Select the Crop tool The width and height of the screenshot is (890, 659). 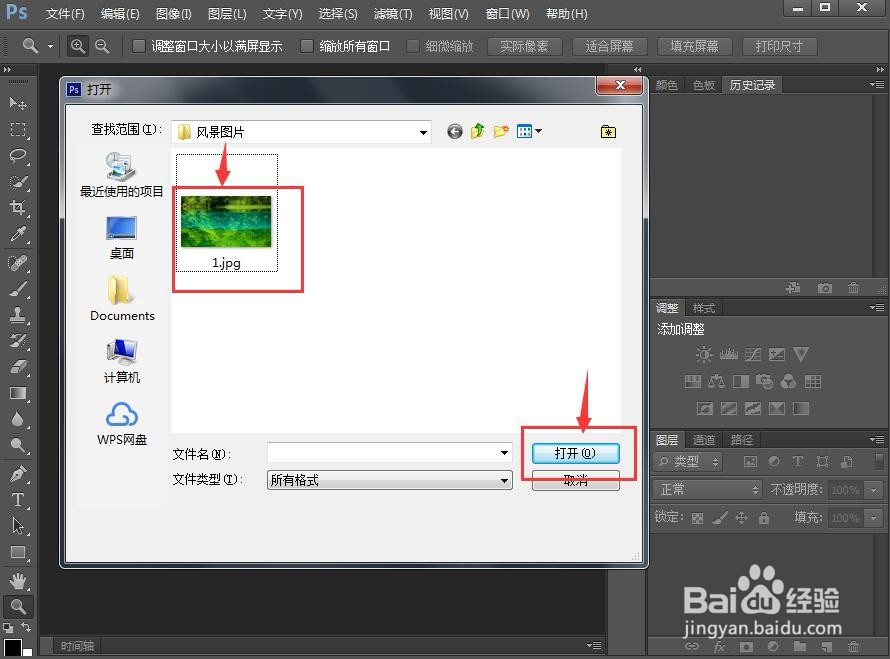point(18,208)
